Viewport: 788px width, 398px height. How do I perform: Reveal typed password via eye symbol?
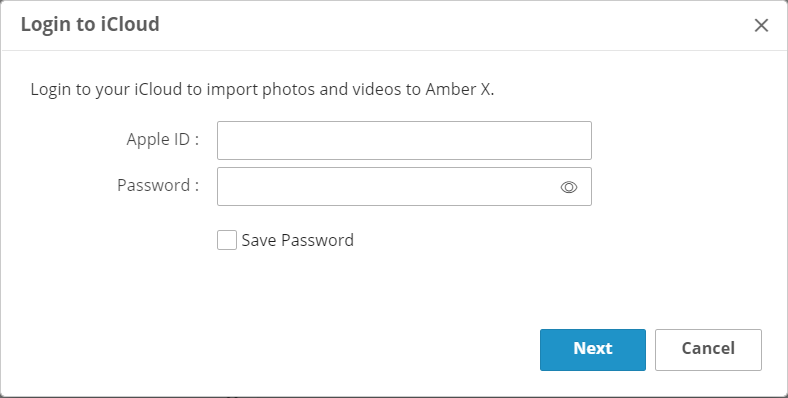pos(568,187)
